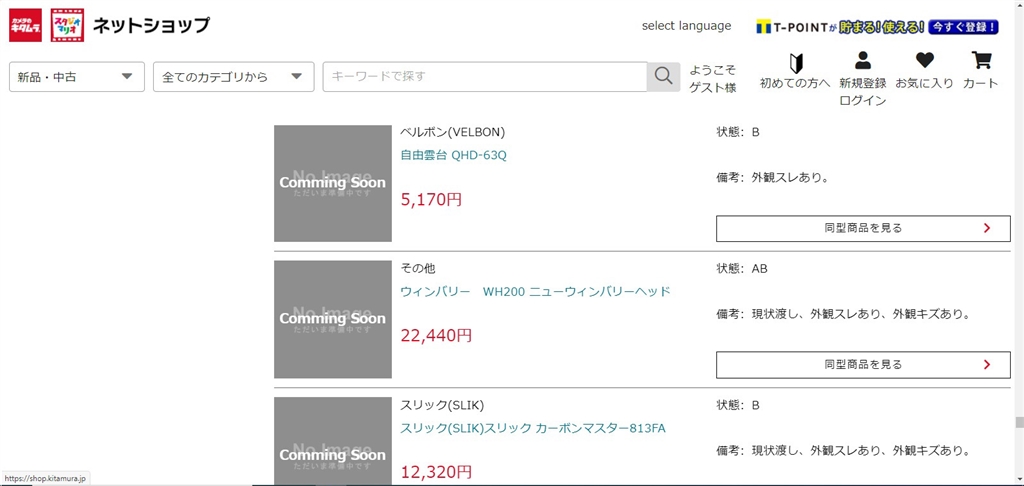This screenshot has width=1024, height=486.
Task: Click the Wimberley WH200 placeholder thumbnail
Action: click(x=333, y=319)
